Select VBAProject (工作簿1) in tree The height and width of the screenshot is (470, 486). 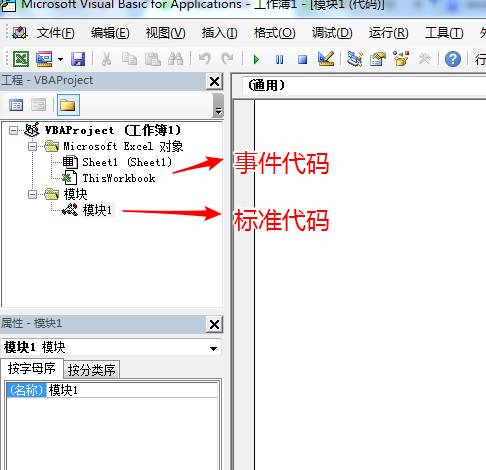pos(113,130)
